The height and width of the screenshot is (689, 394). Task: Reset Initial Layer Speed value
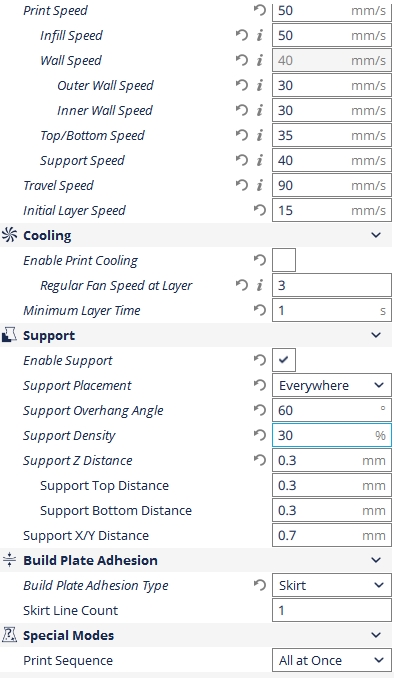tap(260, 210)
